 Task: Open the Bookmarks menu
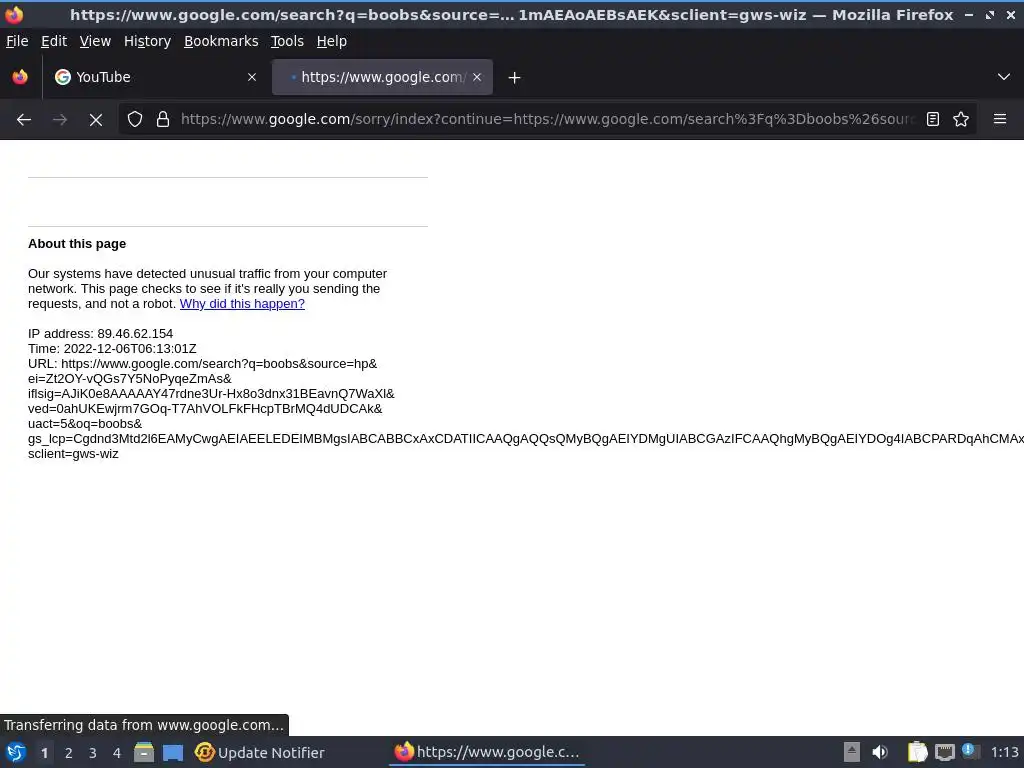(221, 41)
